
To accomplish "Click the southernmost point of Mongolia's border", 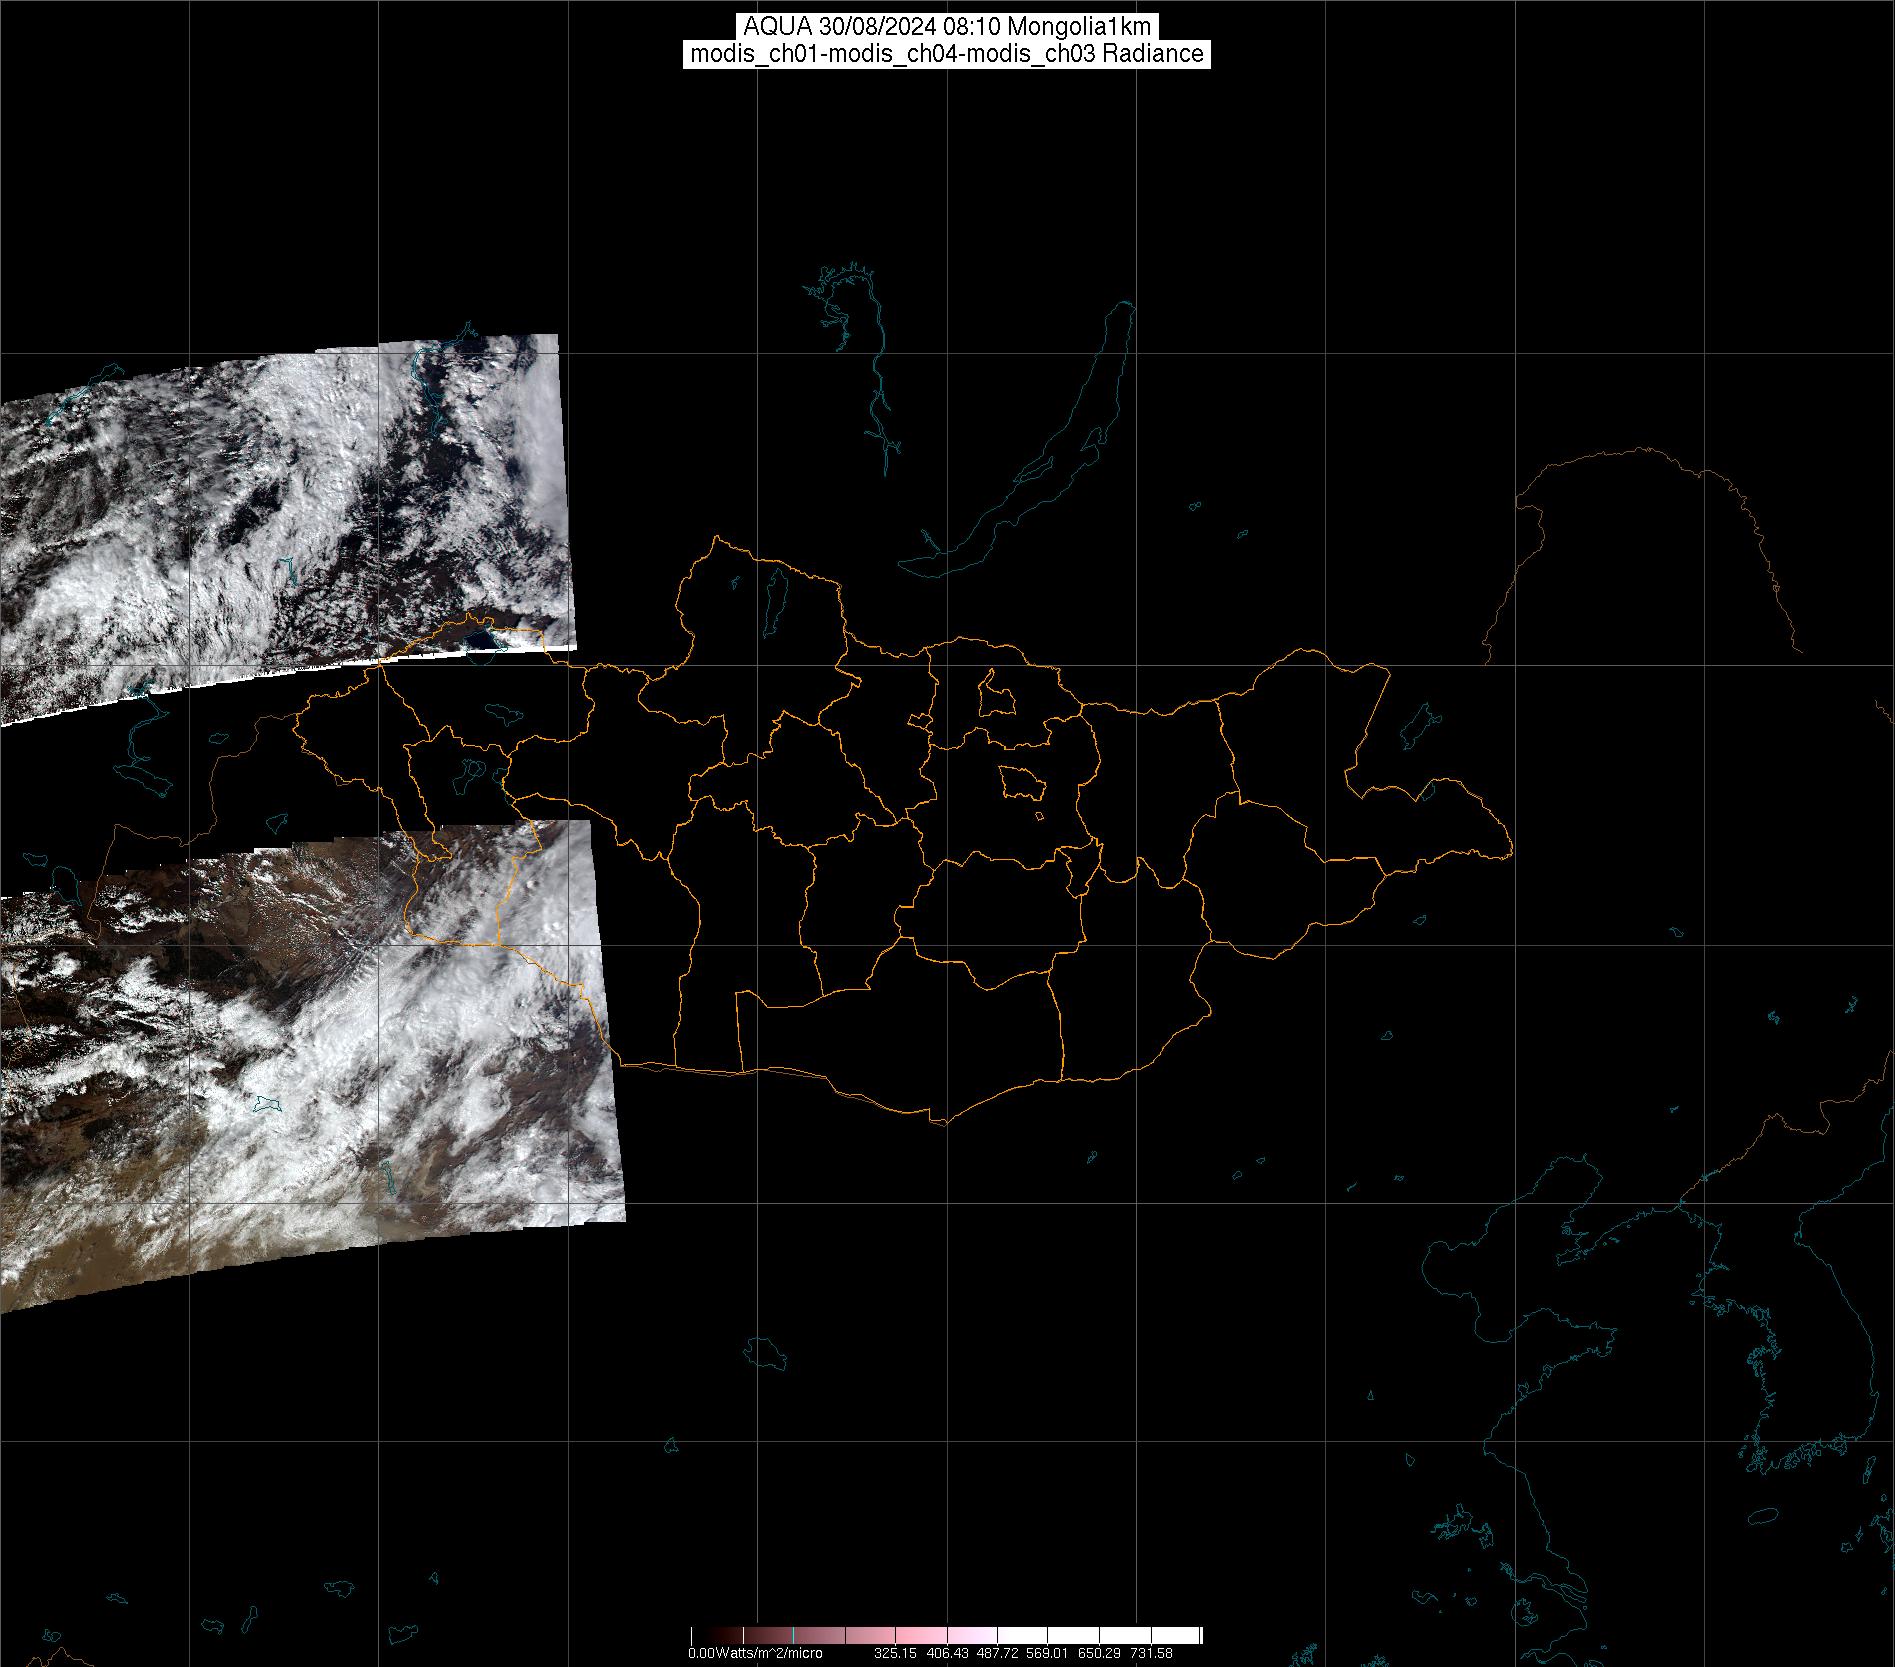I will [940, 1122].
